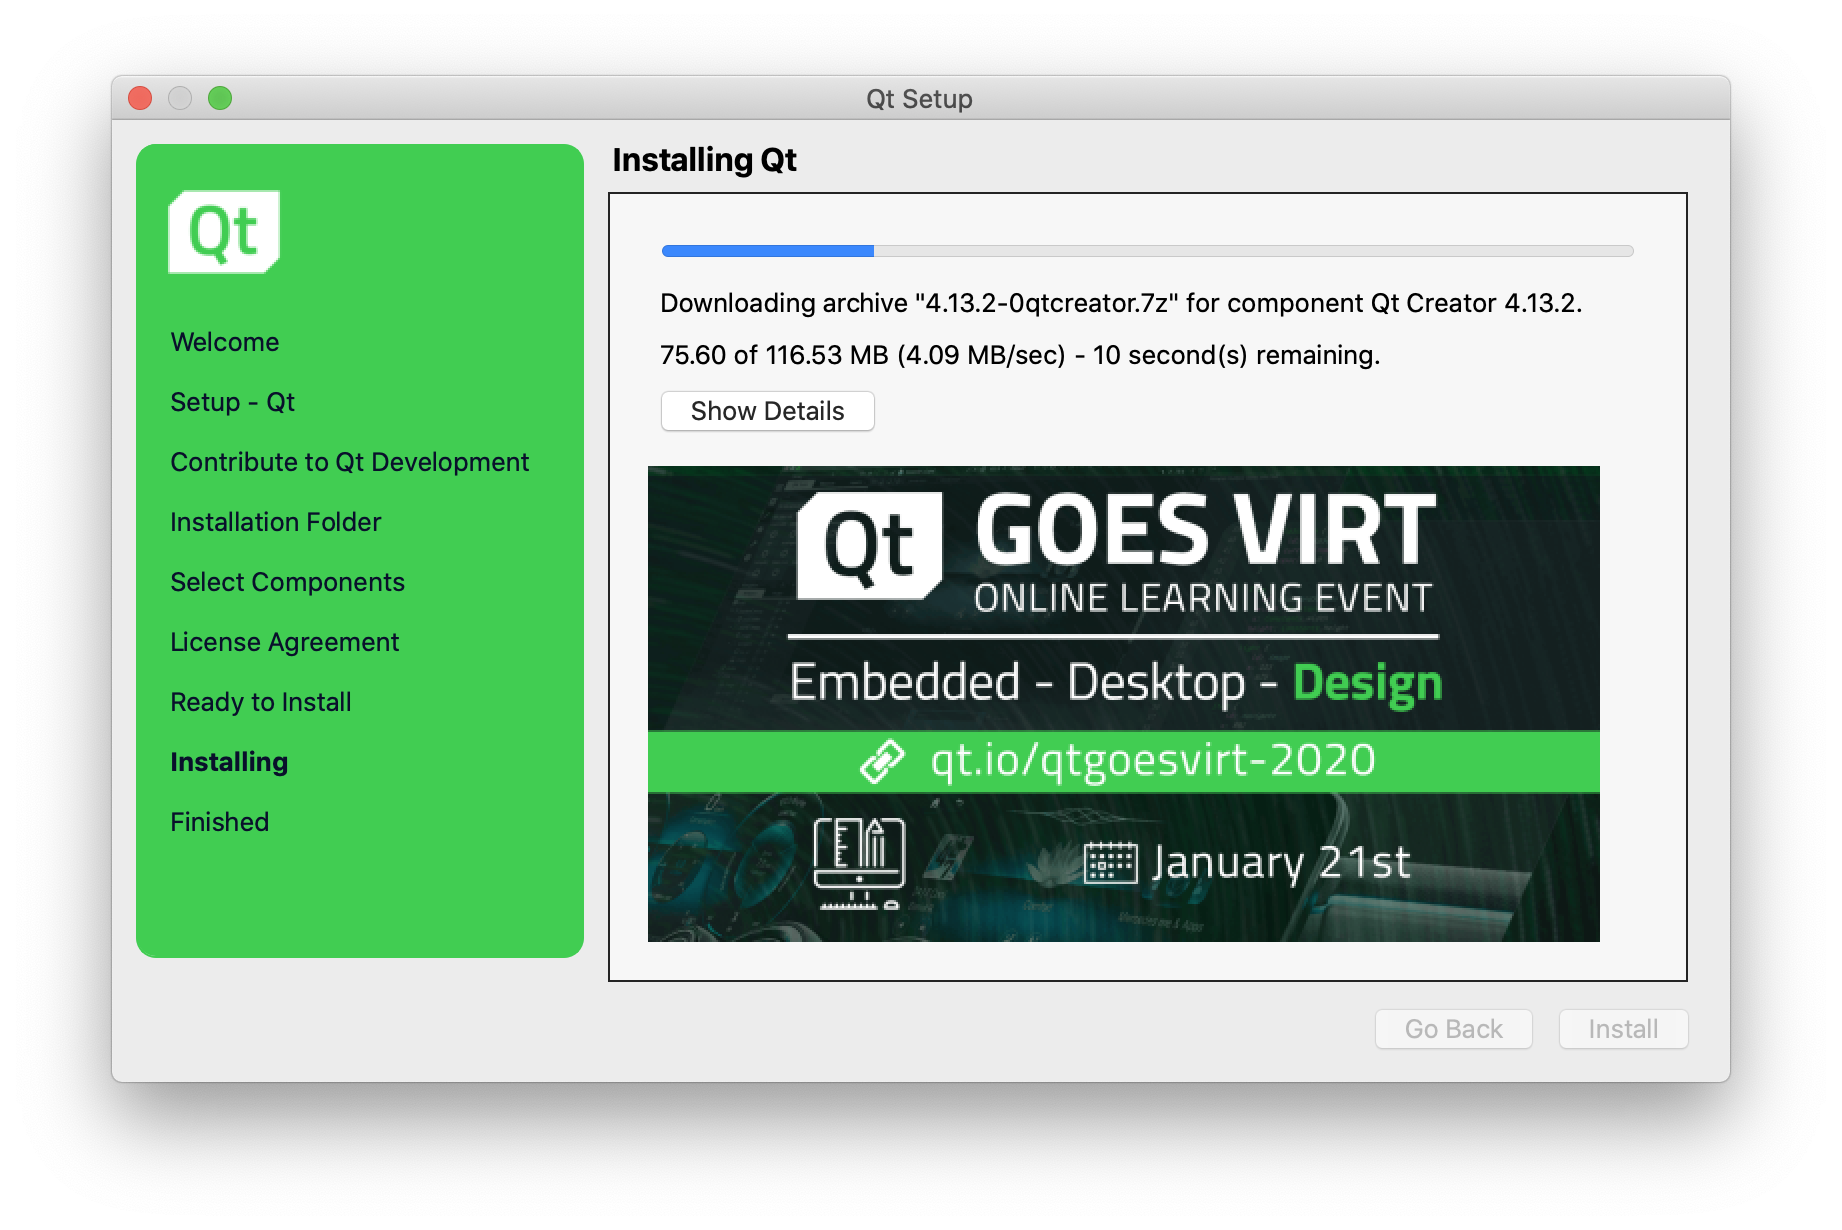Viewport: 1842px width, 1230px height.
Task: Close the Qt Setup window
Action: pos(140,98)
